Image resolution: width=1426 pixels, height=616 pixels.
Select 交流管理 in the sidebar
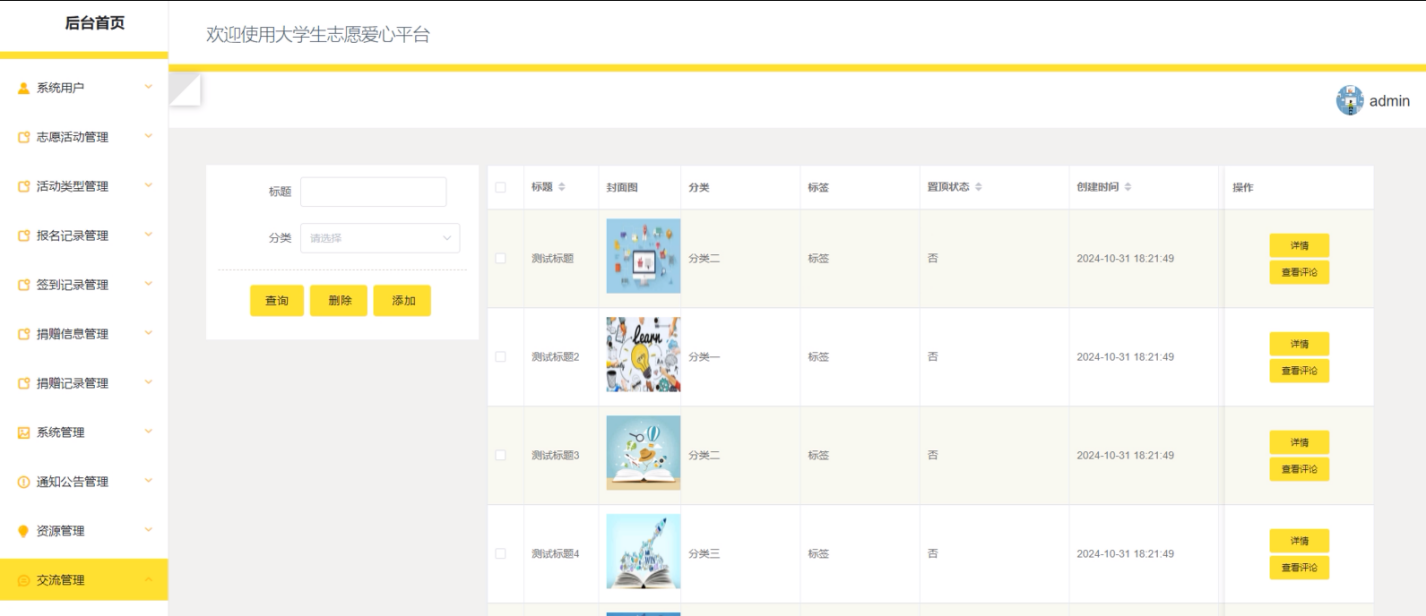pyautogui.click(x=84, y=580)
